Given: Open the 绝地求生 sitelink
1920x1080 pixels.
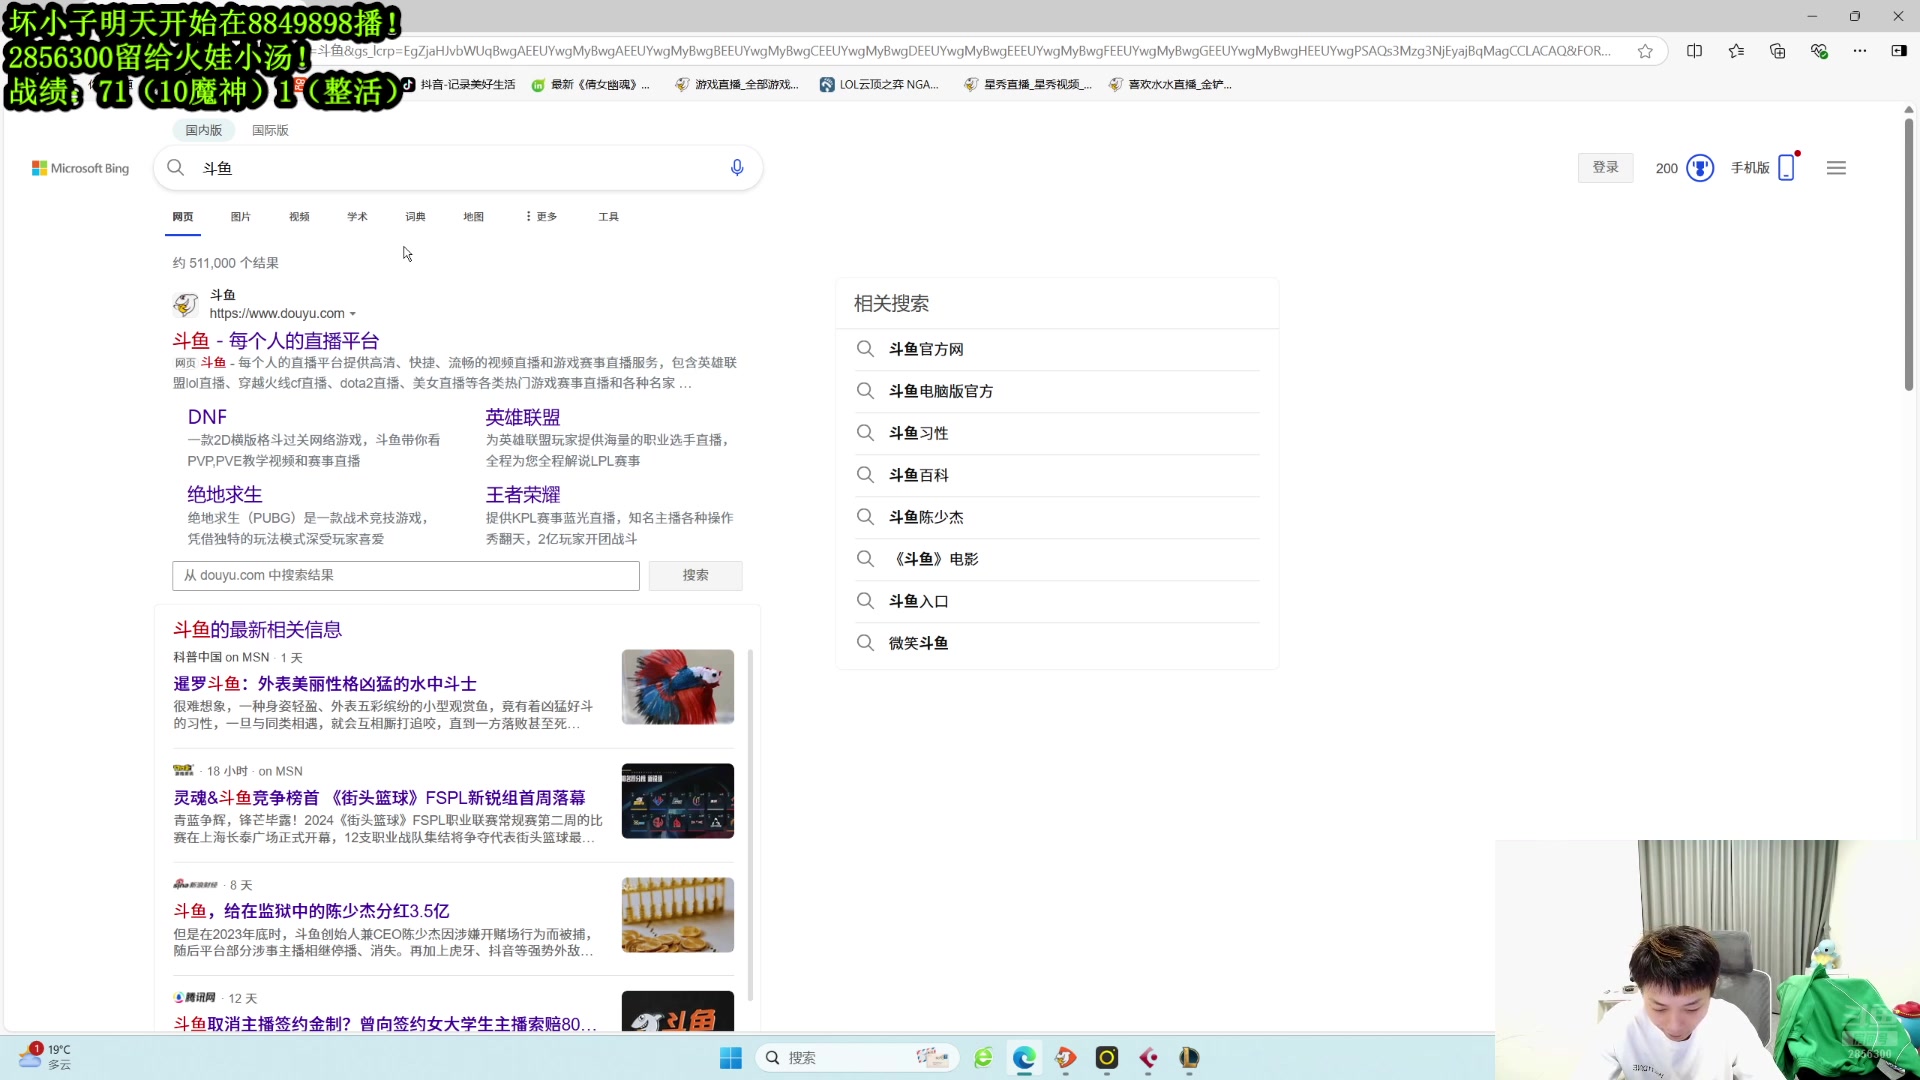Looking at the screenshot, I should click(x=225, y=494).
